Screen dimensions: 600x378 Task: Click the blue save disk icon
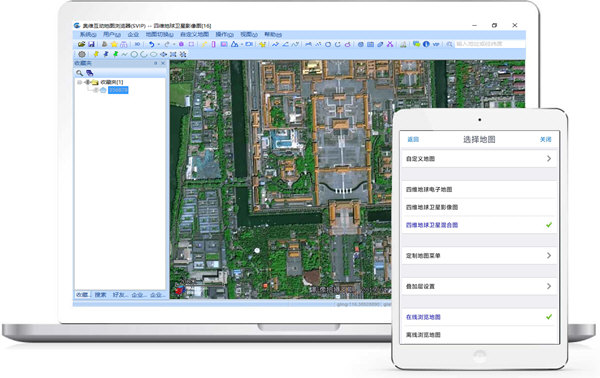tap(91, 44)
